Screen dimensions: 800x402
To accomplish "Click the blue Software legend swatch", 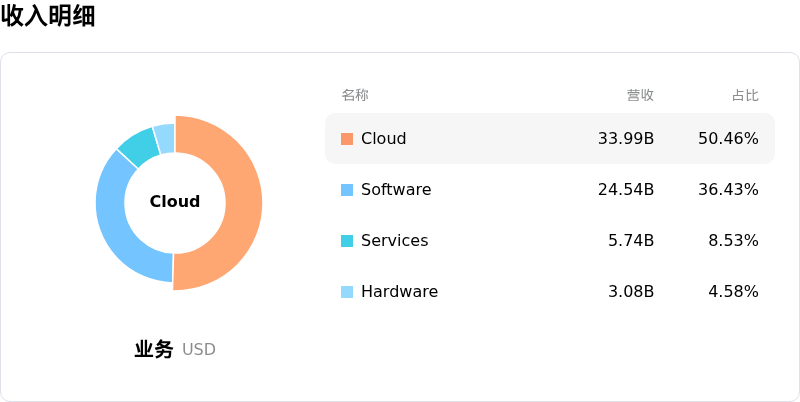I will [x=347, y=190].
